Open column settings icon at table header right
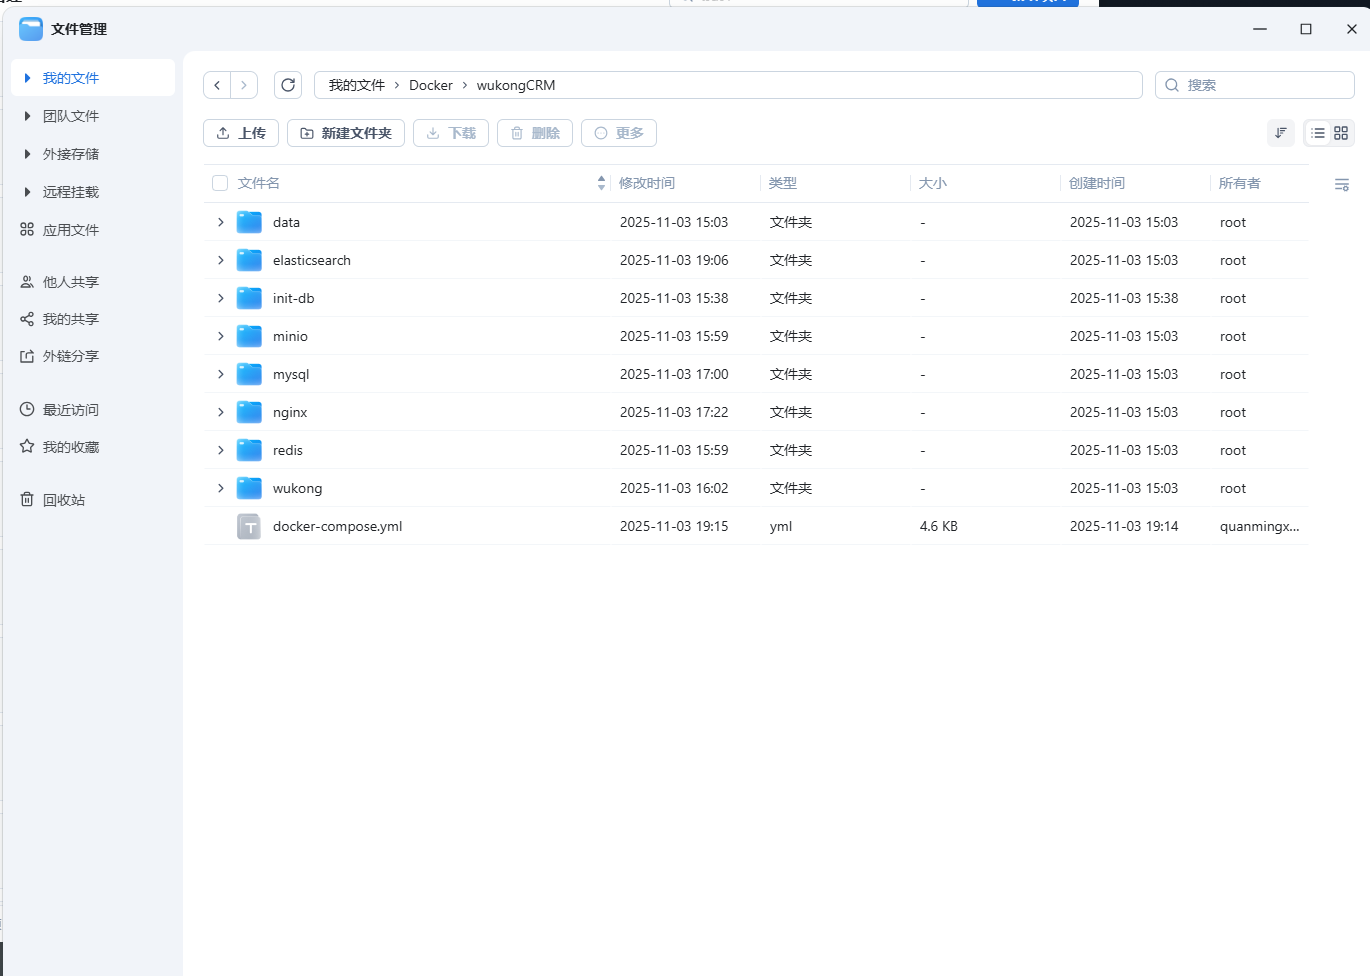 1342,185
